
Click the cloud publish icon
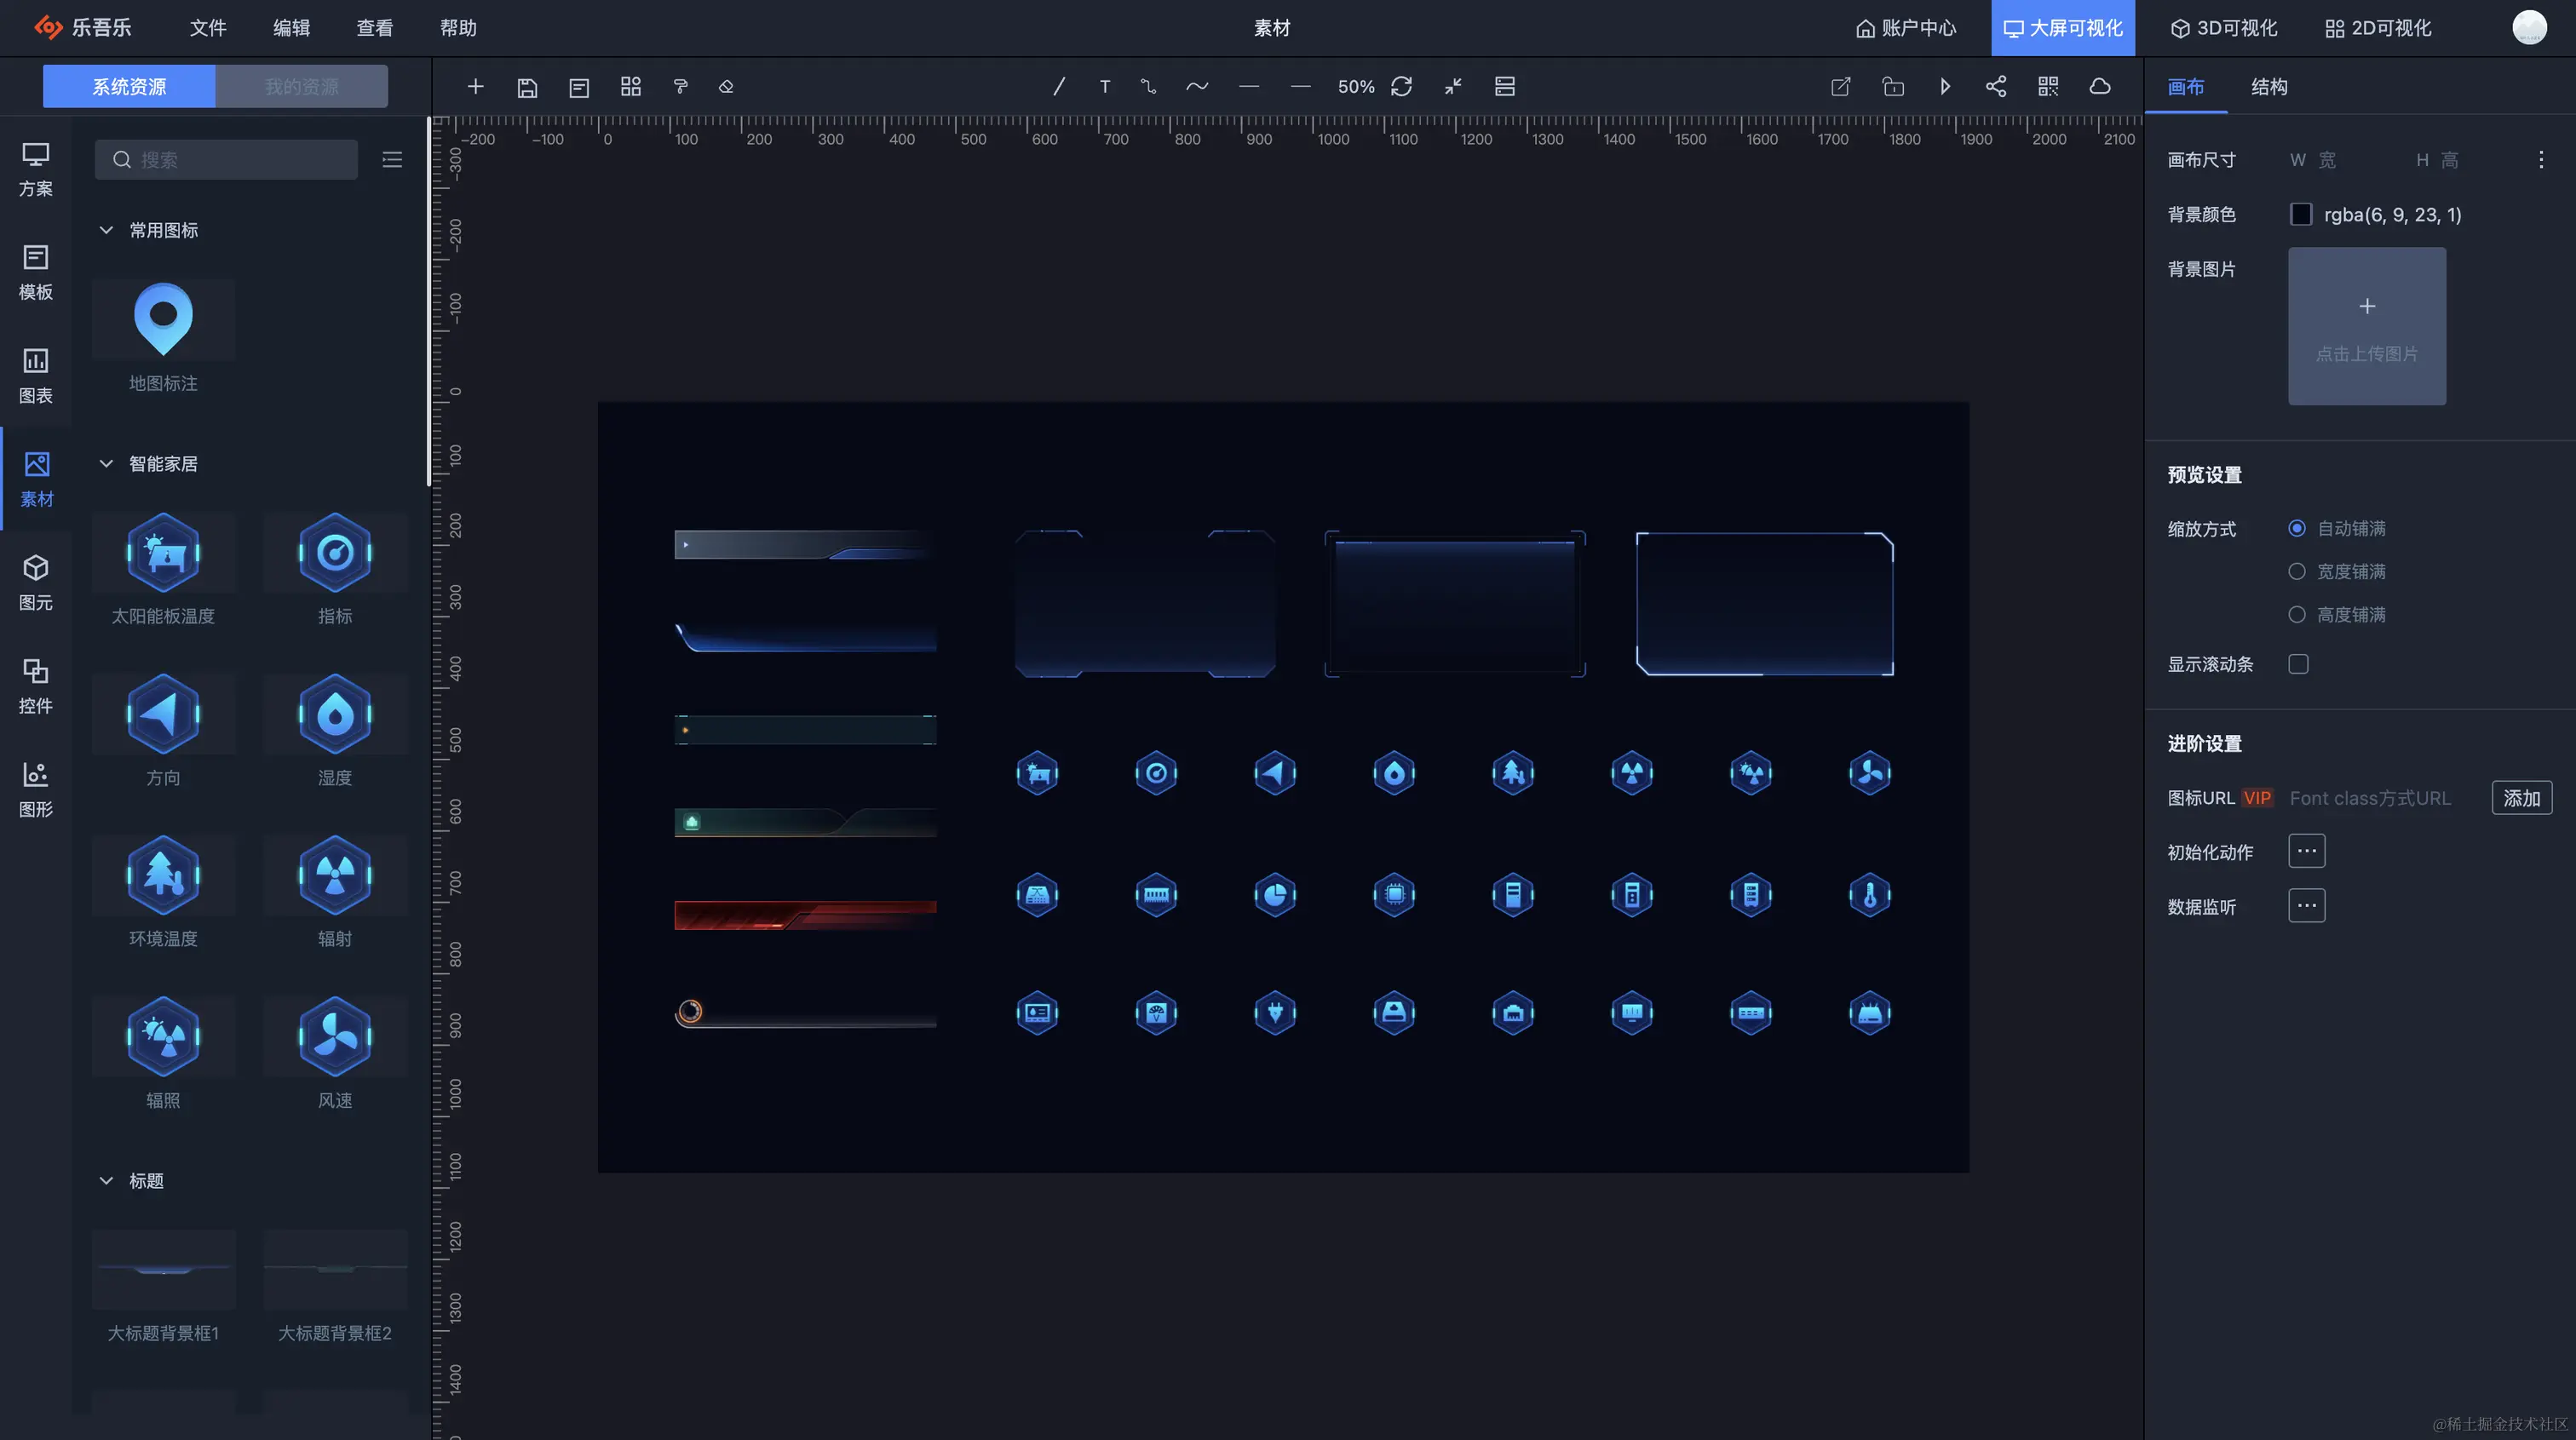coord(2099,87)
